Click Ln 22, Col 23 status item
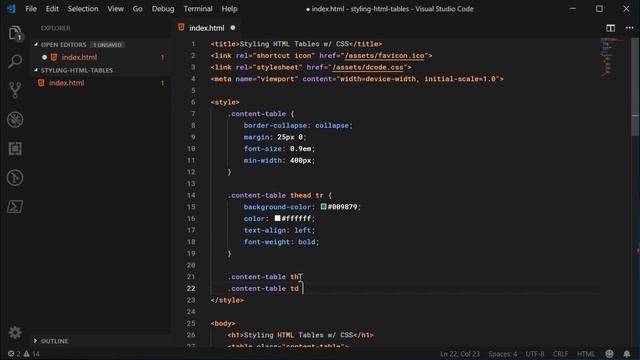The image size is (640, 360). [x=460, y=354]
